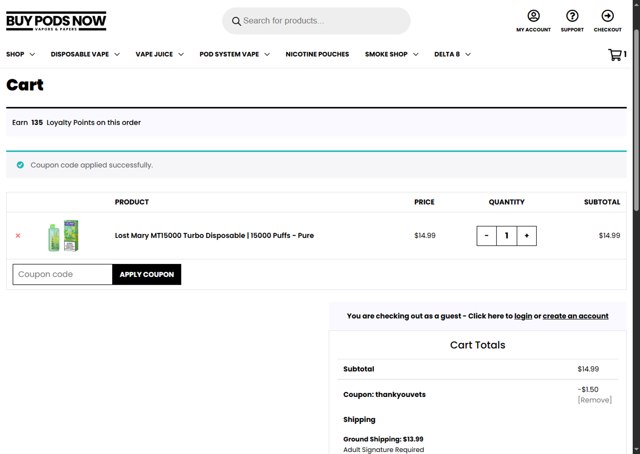This screenshot has height=454, width=640.
Task: Click the search magnifier icon
Action: (x=236, y=21)
